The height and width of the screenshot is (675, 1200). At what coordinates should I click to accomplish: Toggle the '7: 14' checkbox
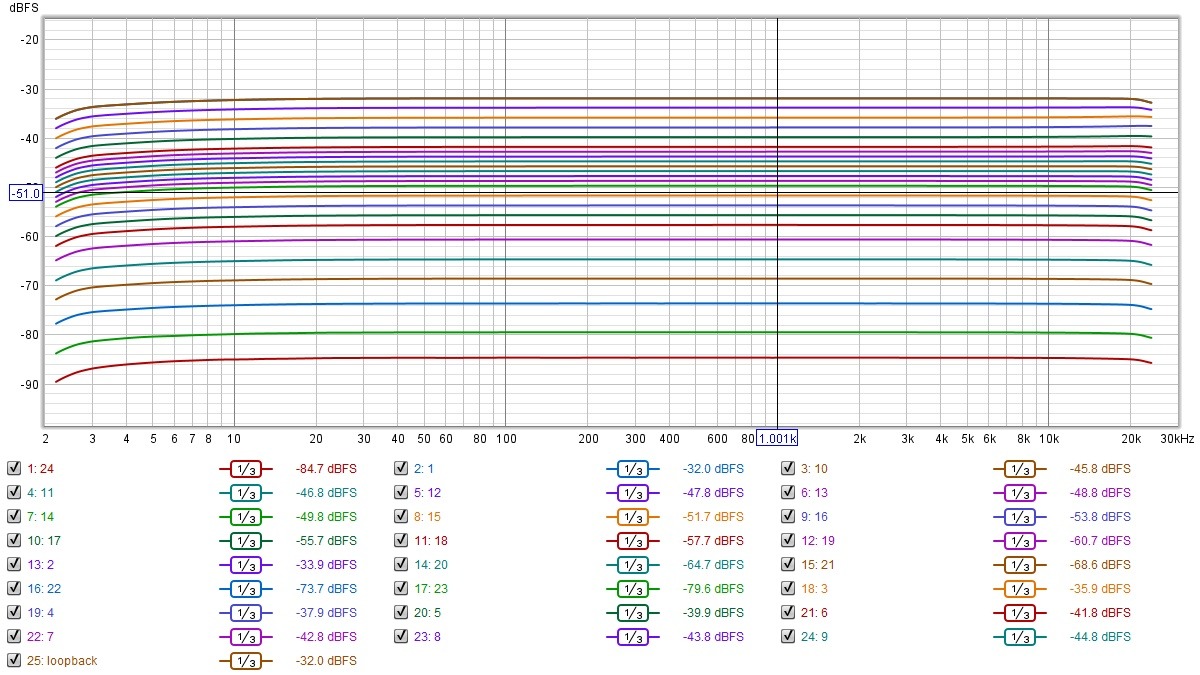14,516
